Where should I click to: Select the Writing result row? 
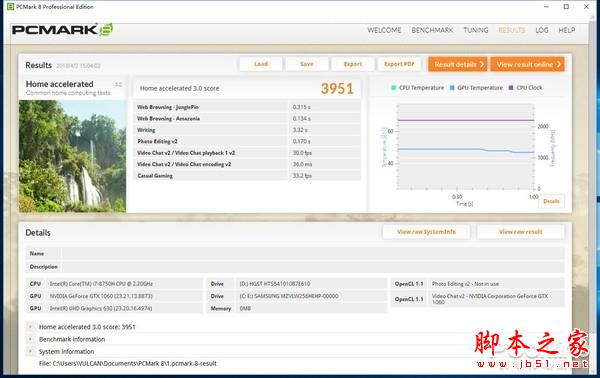(247, 130)
